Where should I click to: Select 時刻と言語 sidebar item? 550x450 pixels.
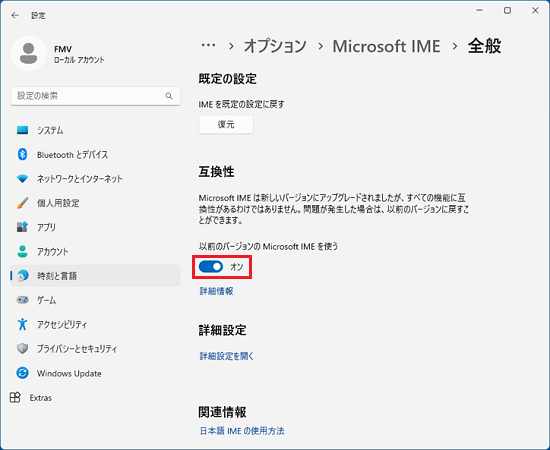tap(95, 276)
